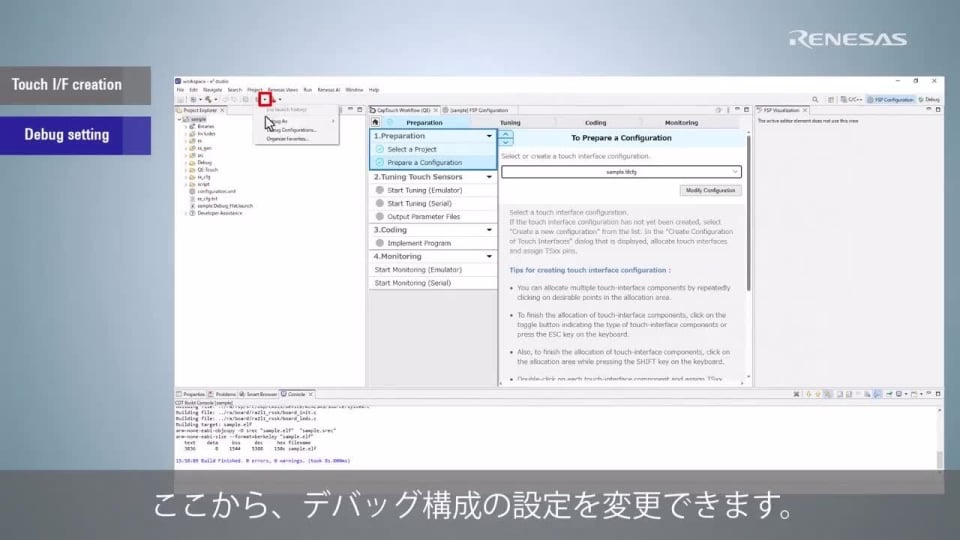Select the Preparation workflow tab
The height and width of the screenshot is (540, 960).
tap(424, 122)
